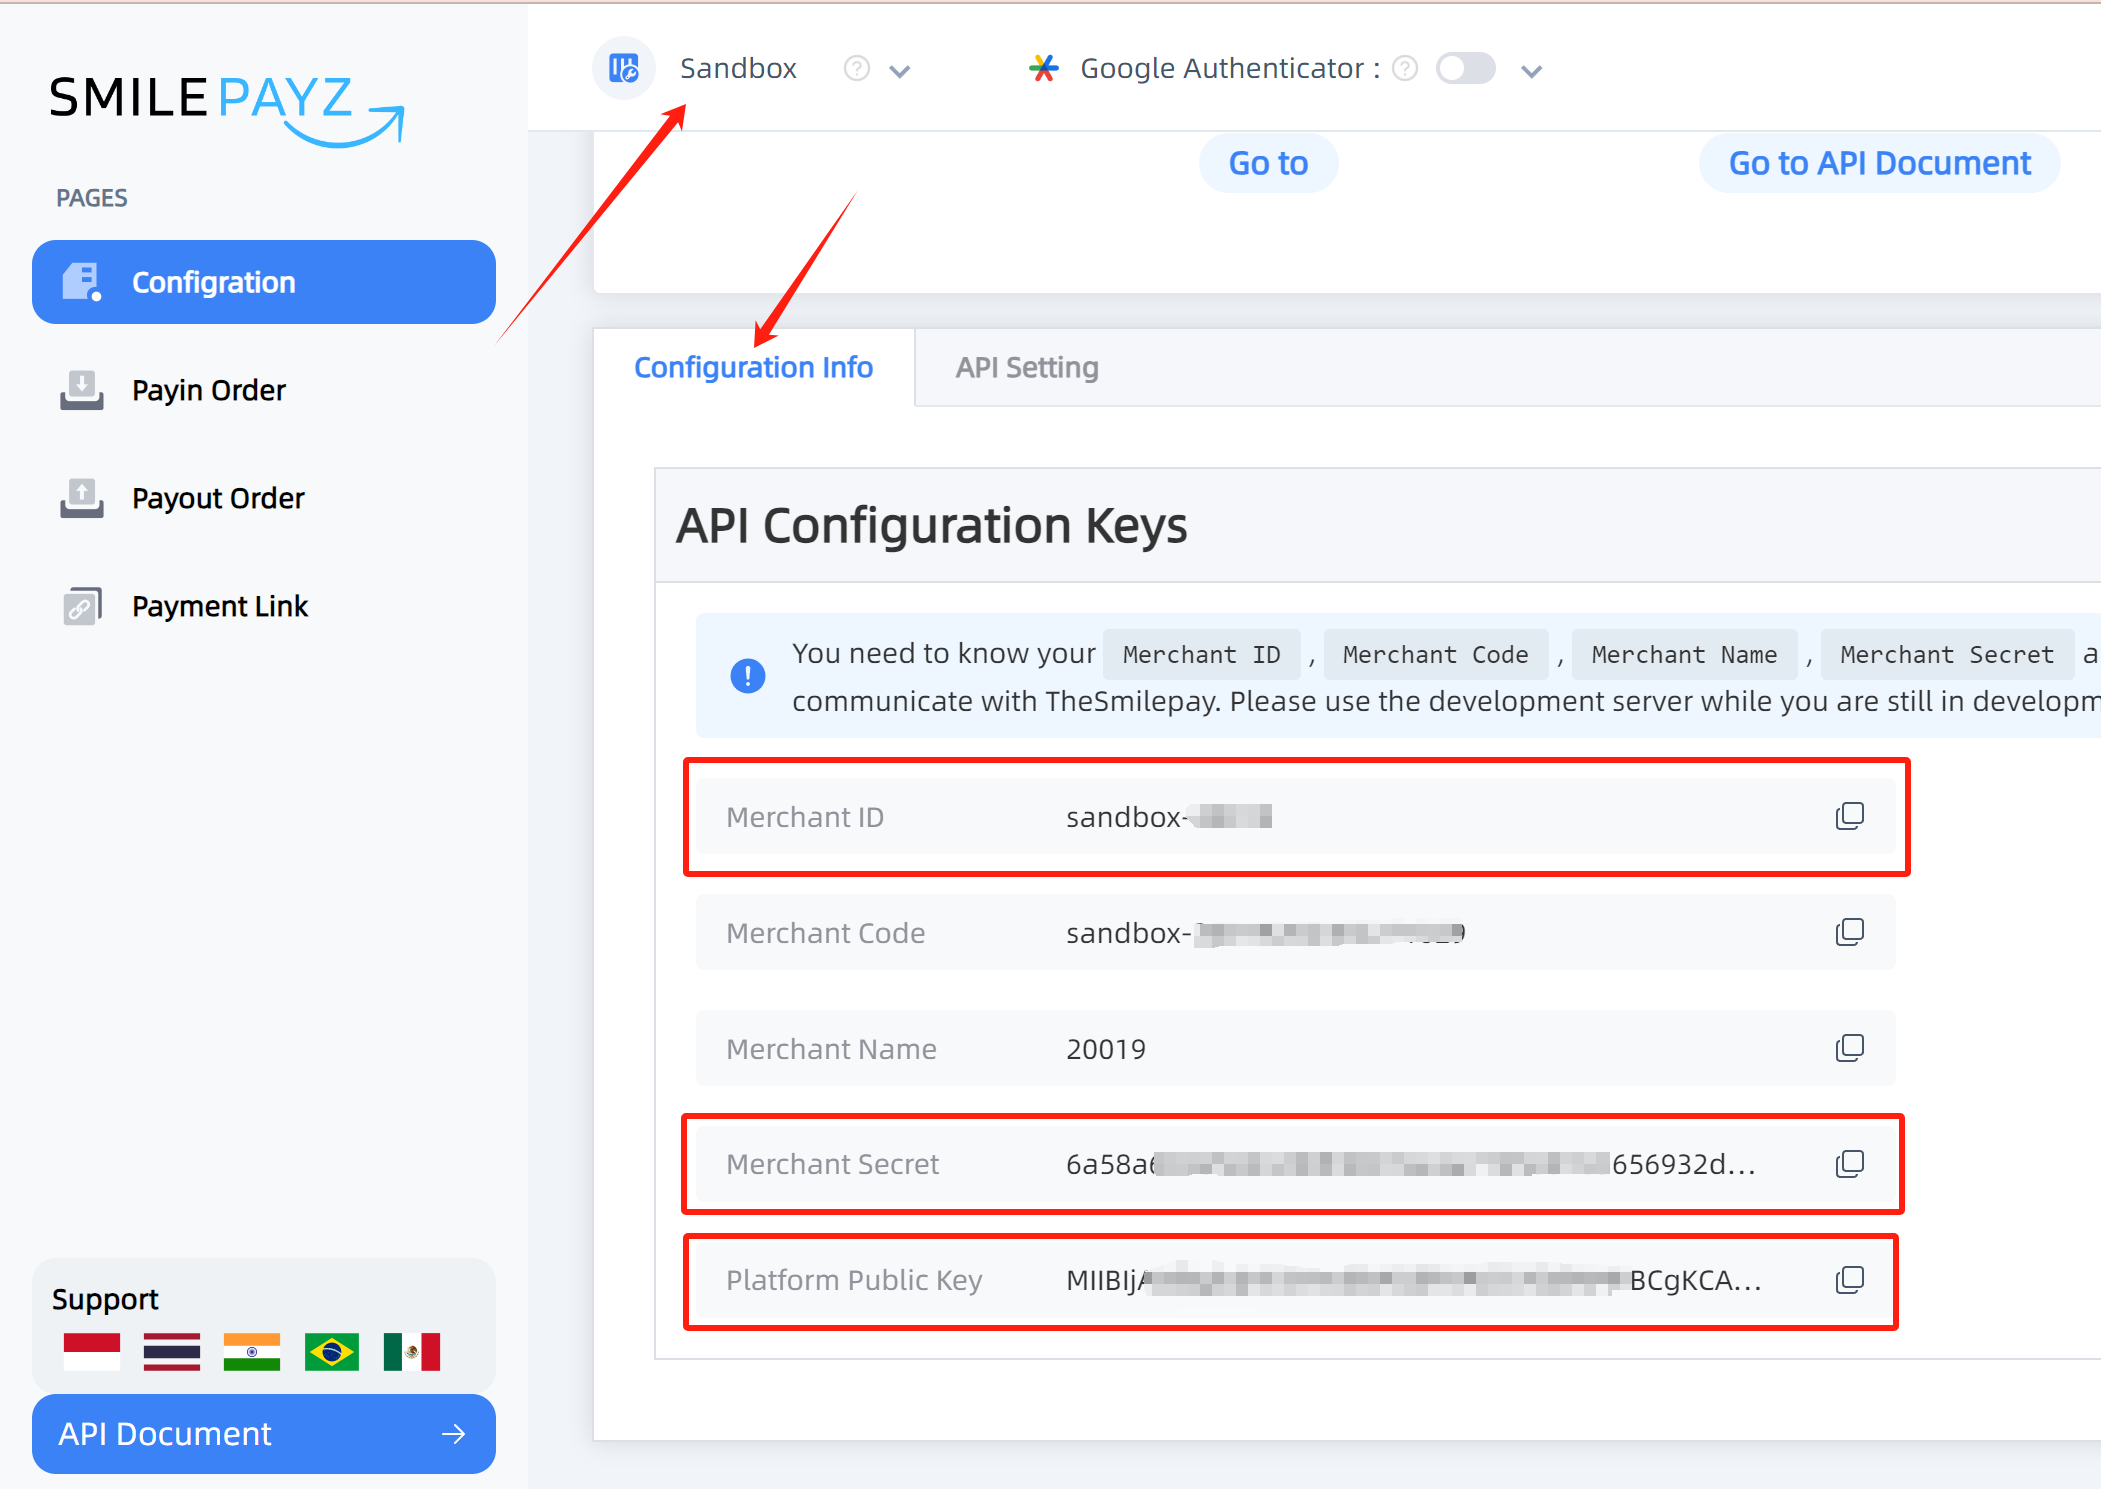Open Google Authenticator help question icon
2101x1489 pixels.
coord(1405,68)
